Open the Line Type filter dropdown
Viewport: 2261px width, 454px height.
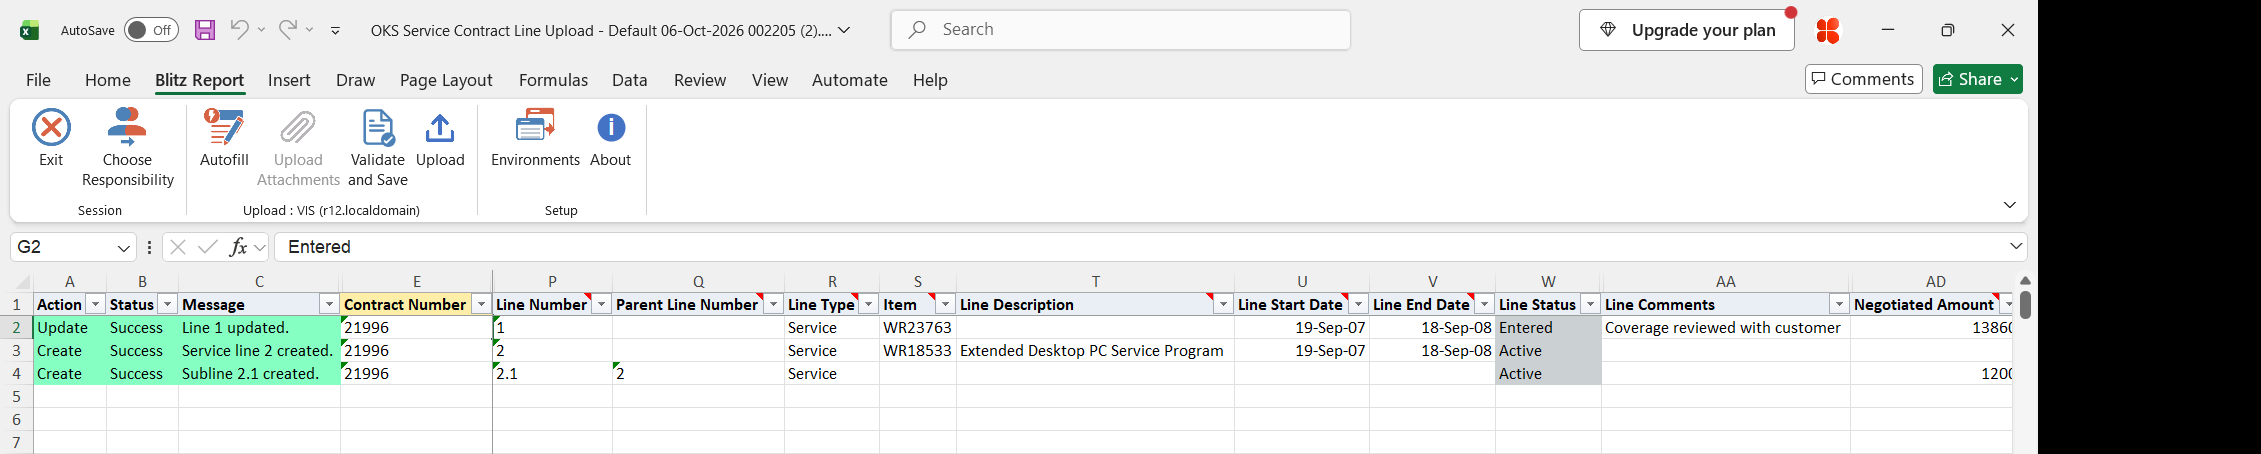(868, 304)
